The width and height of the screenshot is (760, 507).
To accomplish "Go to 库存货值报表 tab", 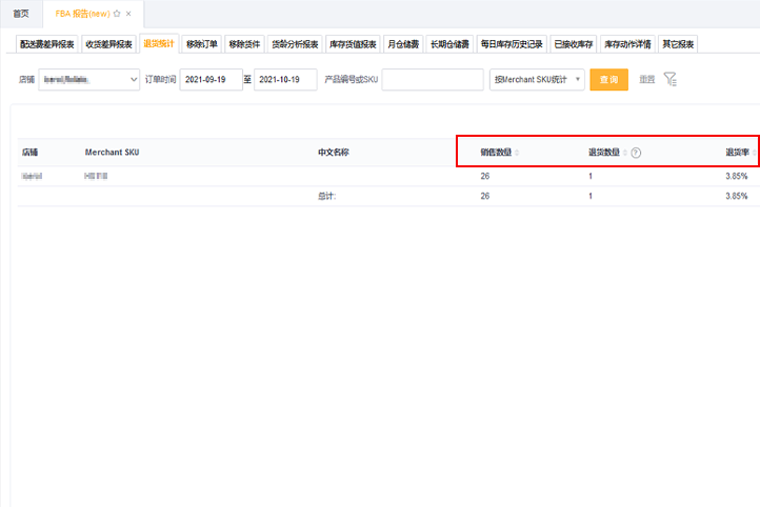I will (x=353, y=44).
